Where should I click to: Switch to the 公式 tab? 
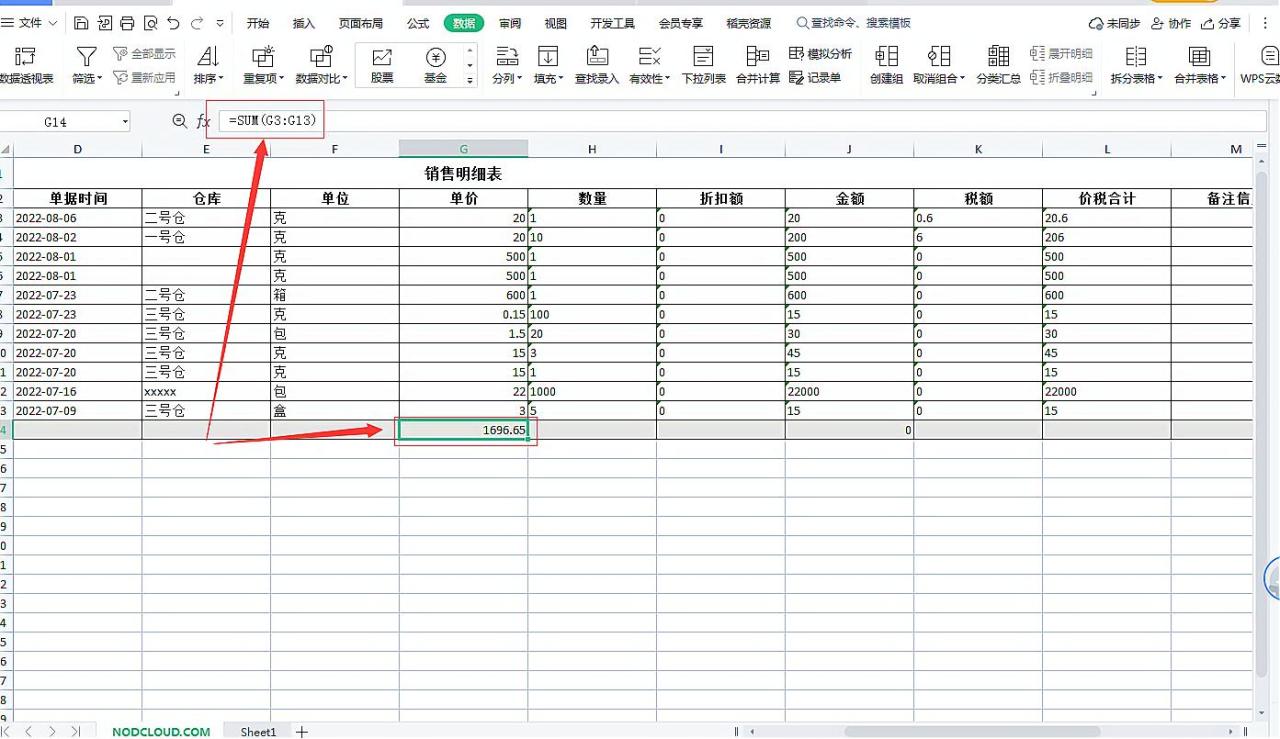(418, 23)
